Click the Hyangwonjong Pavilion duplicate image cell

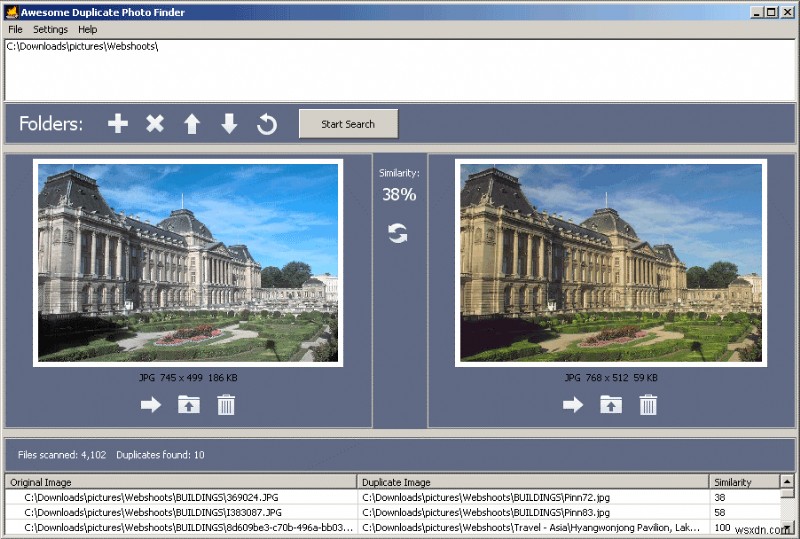[533, 527]
